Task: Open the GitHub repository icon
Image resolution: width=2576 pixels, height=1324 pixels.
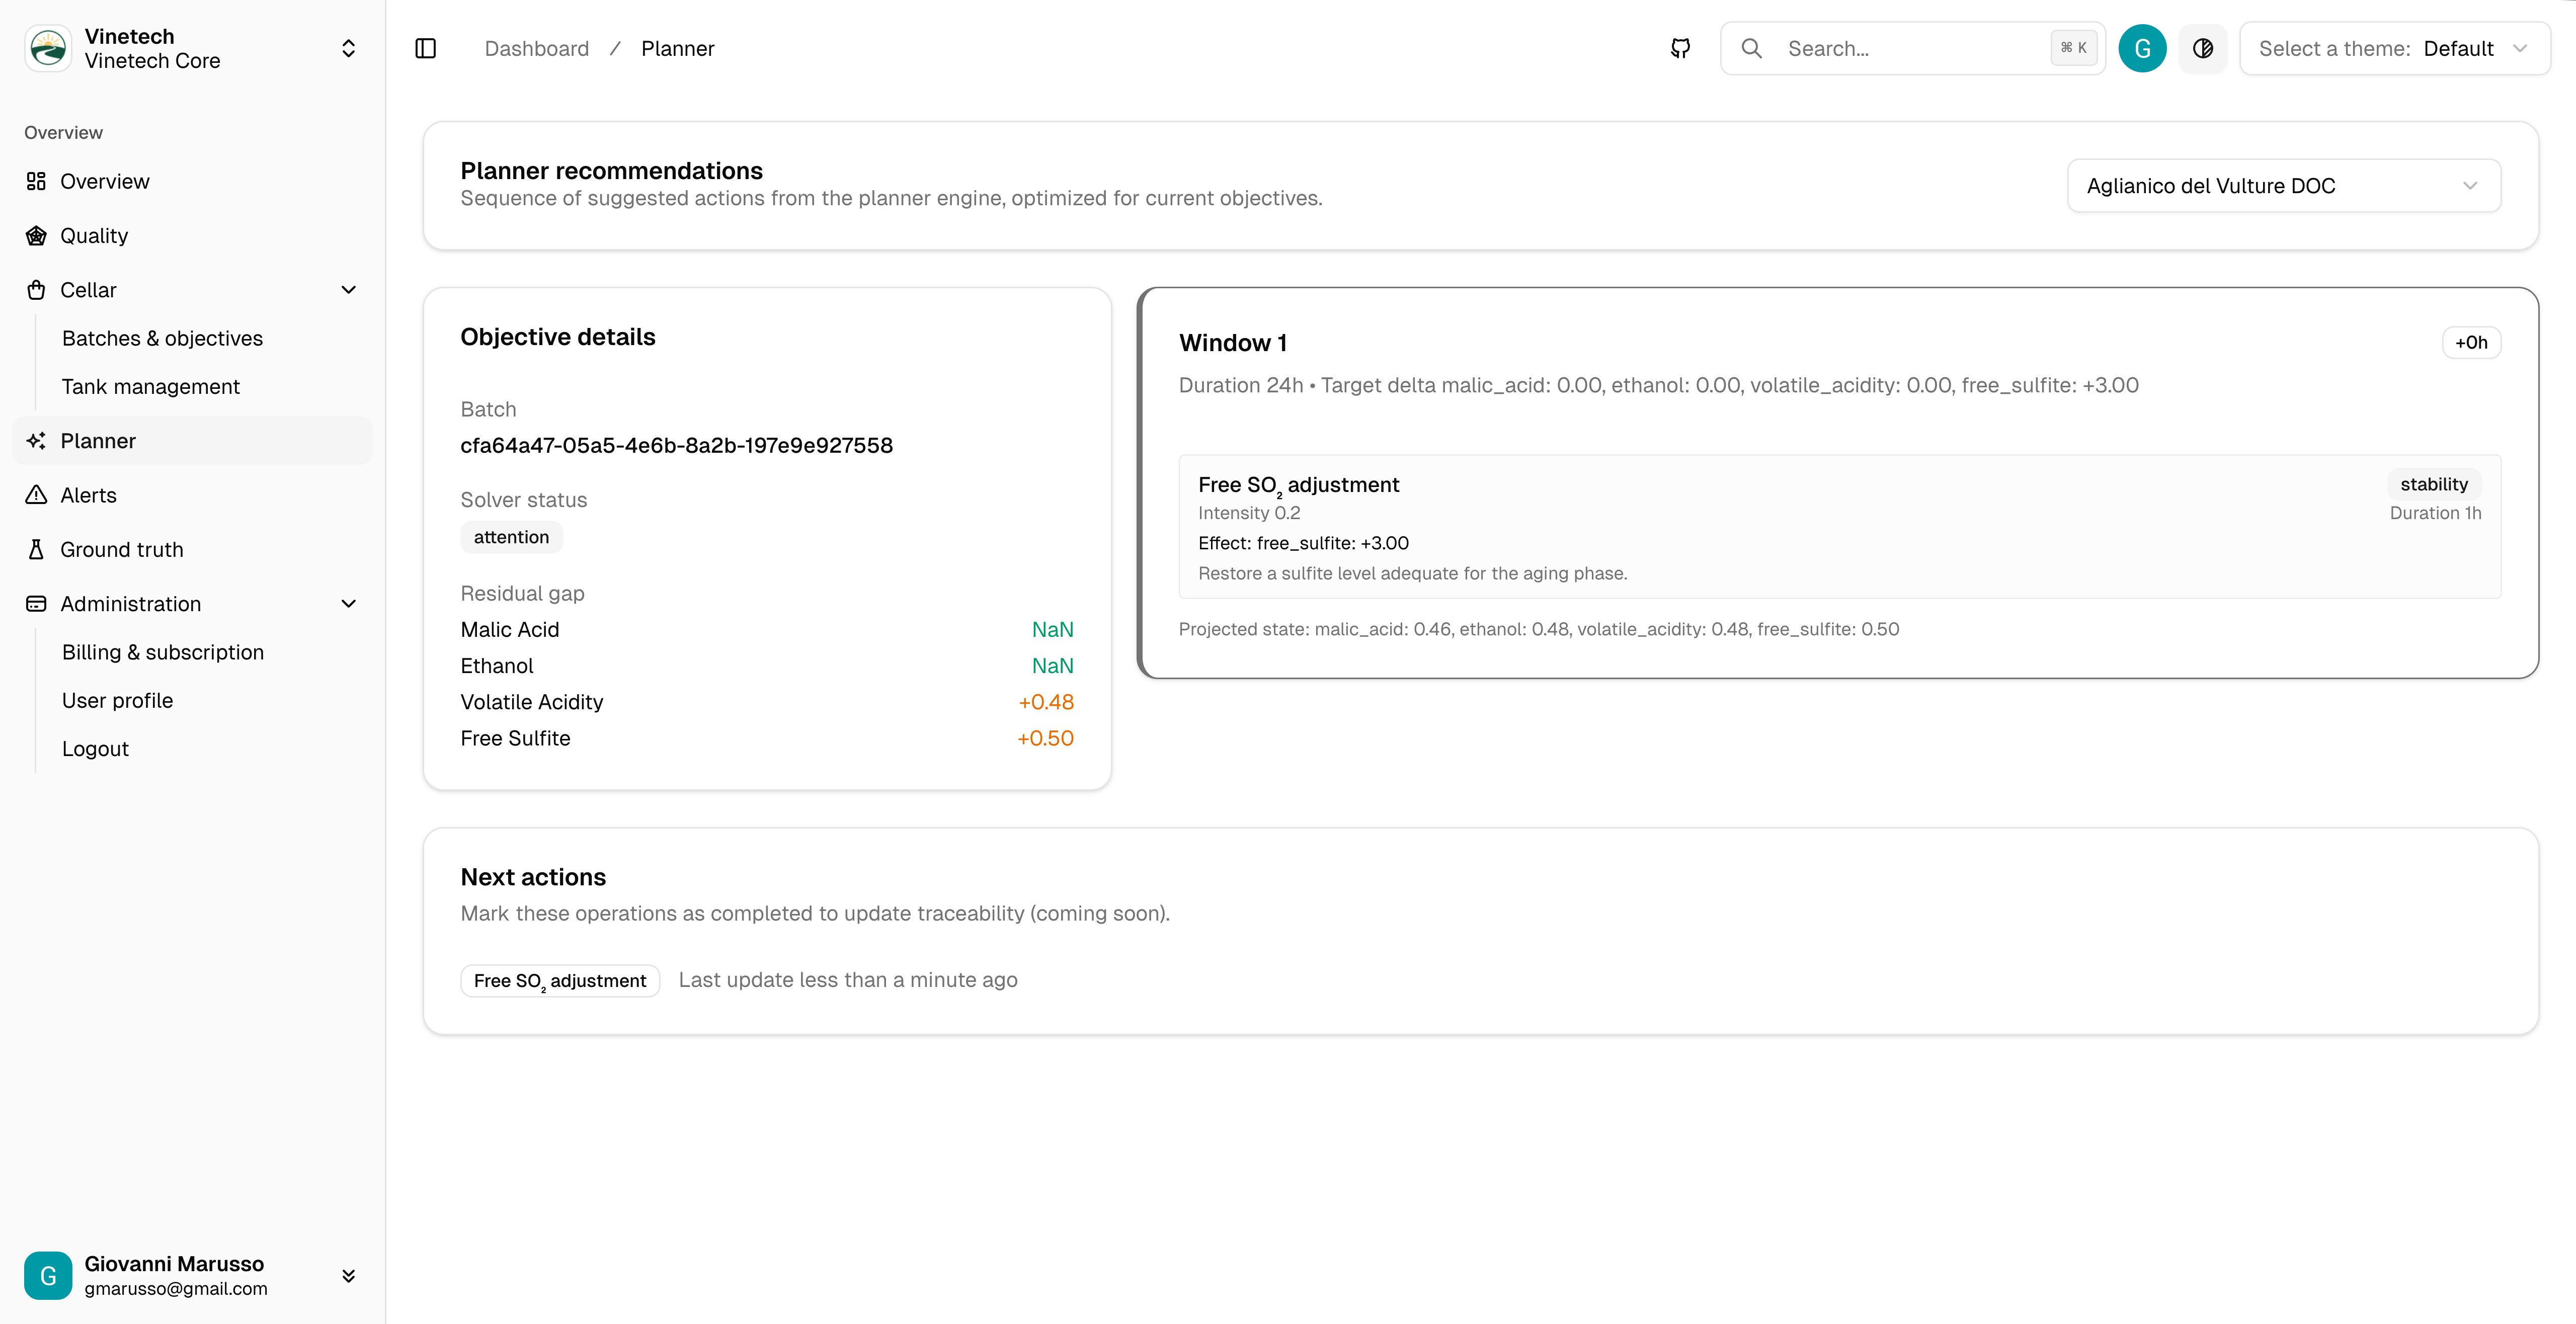Action: coord(1680,48)
